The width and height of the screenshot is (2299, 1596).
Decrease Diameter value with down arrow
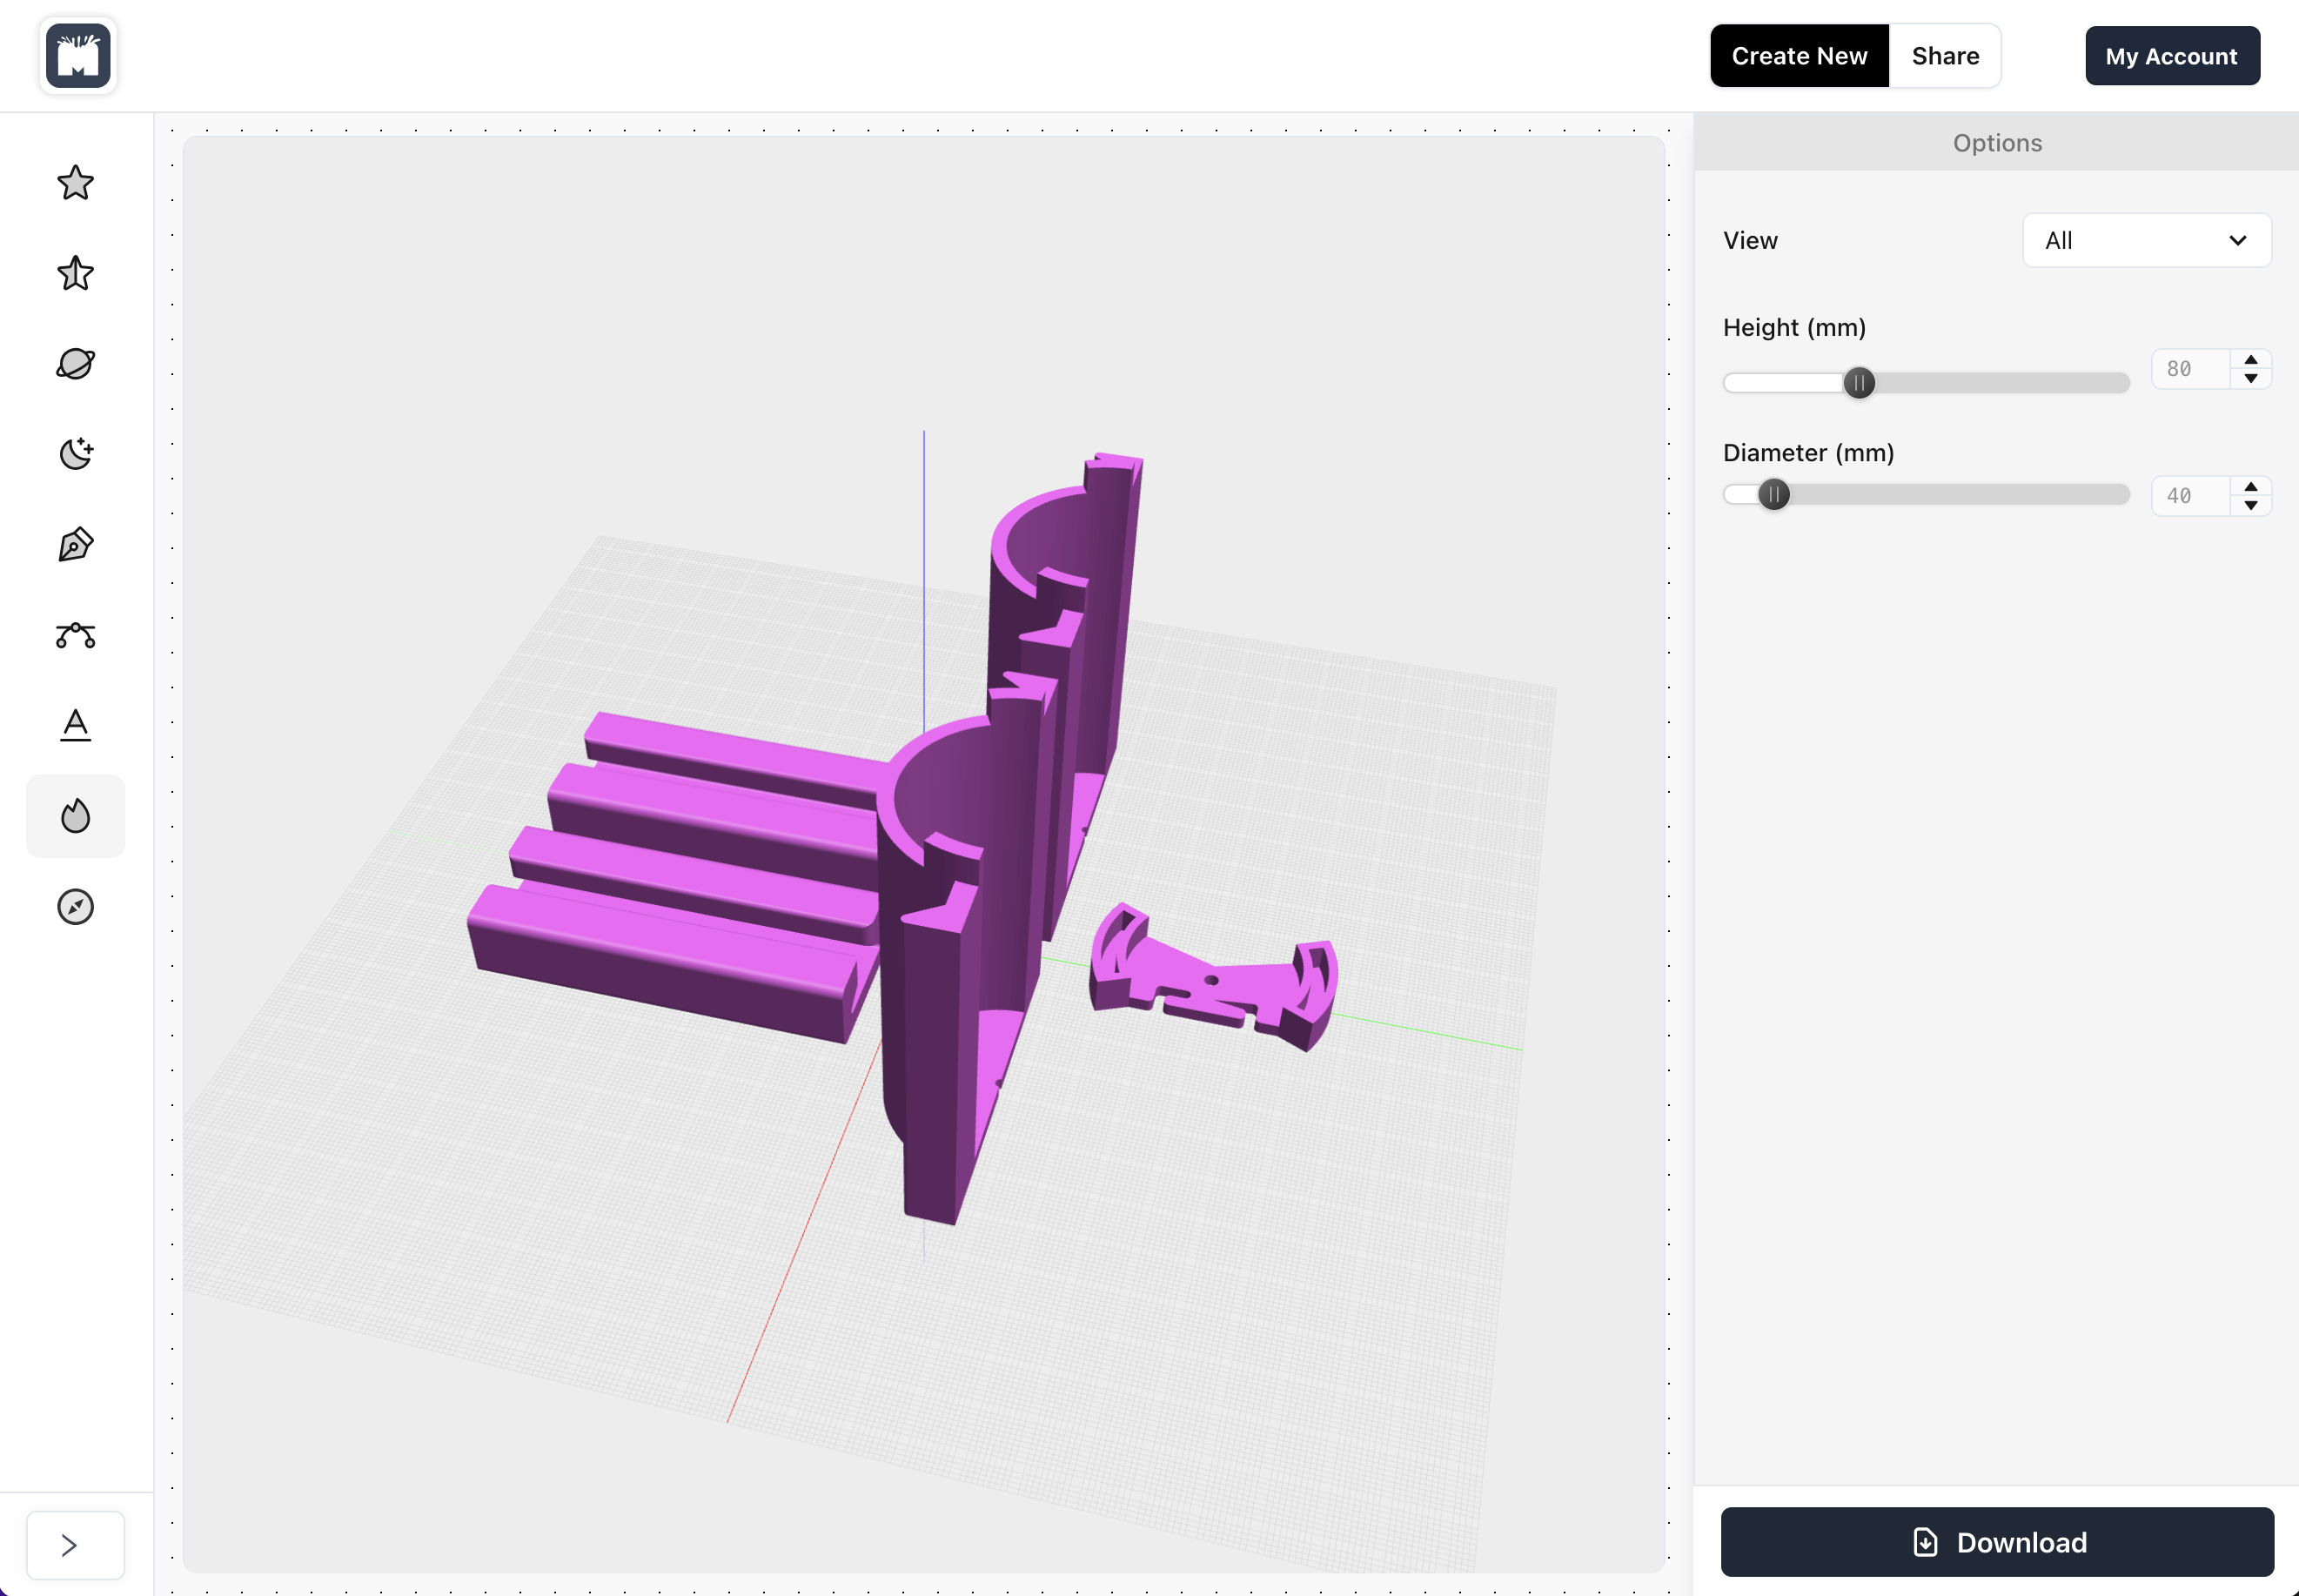click(2250, 506)
